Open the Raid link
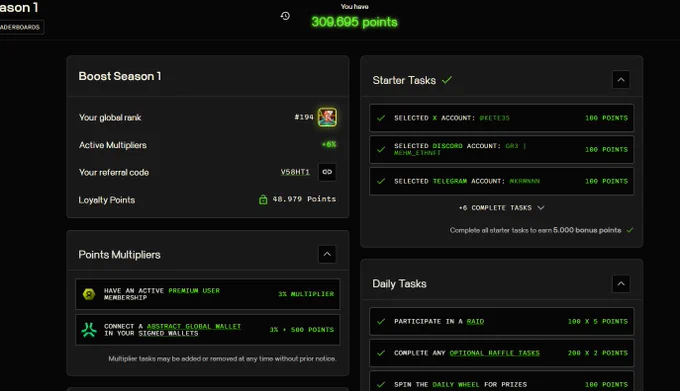 point(475,321)
